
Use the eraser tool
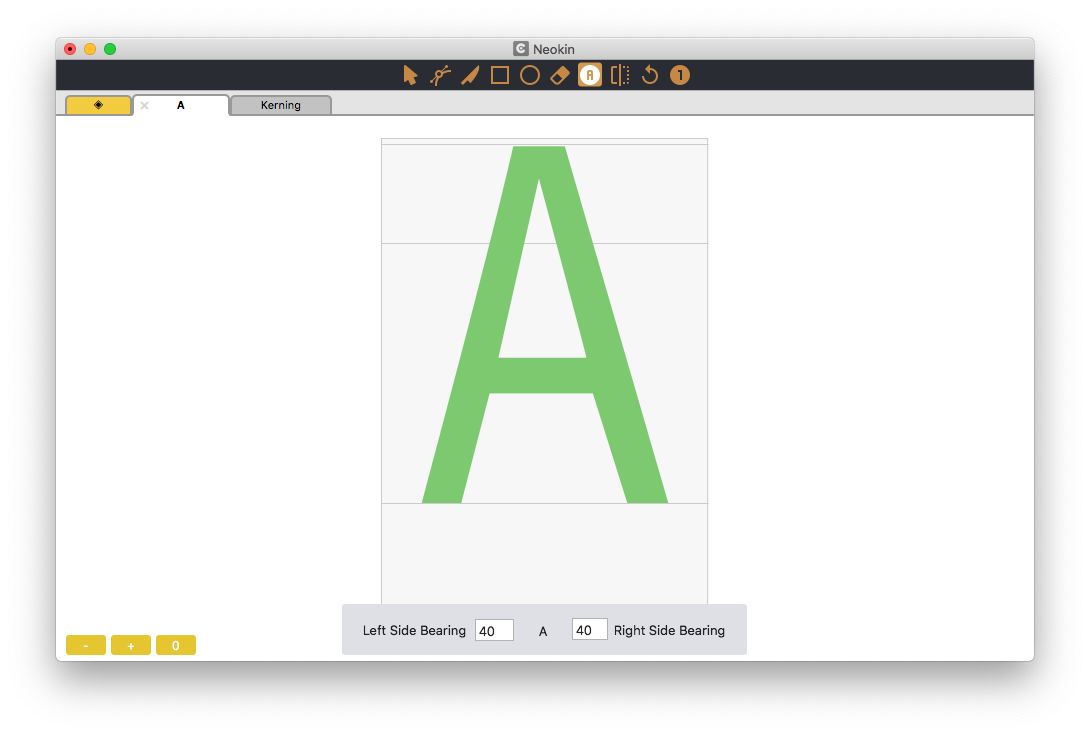[x=559, y=74]
